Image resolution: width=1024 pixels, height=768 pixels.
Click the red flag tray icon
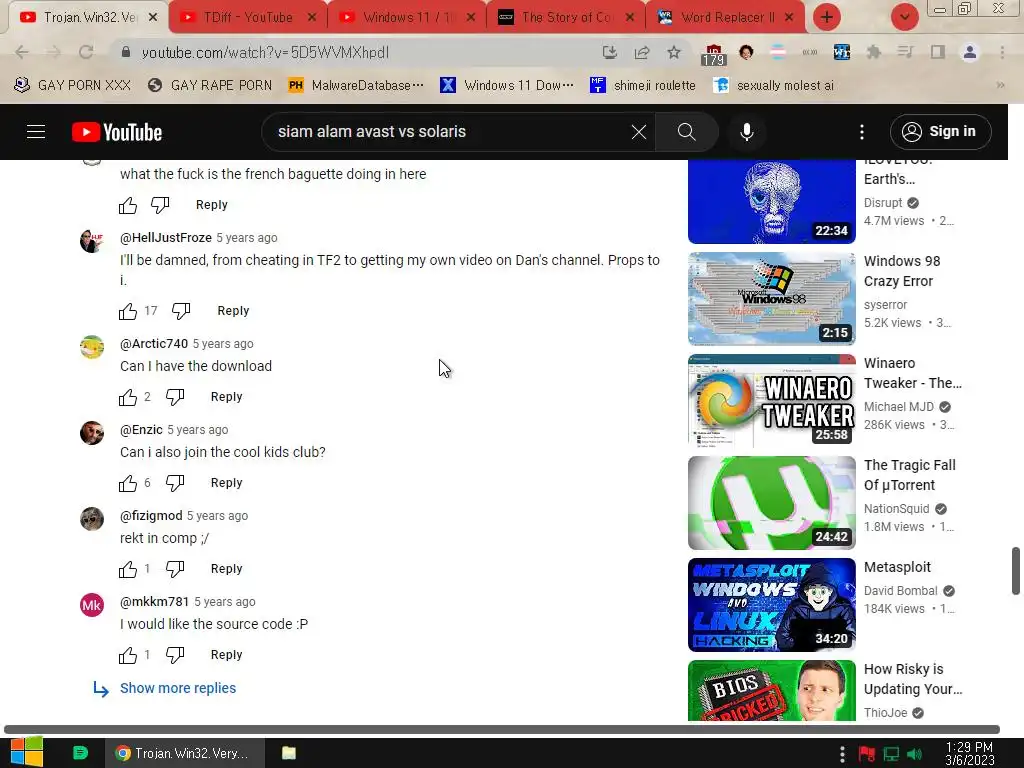pyautogui.click(x=867, y=754)
